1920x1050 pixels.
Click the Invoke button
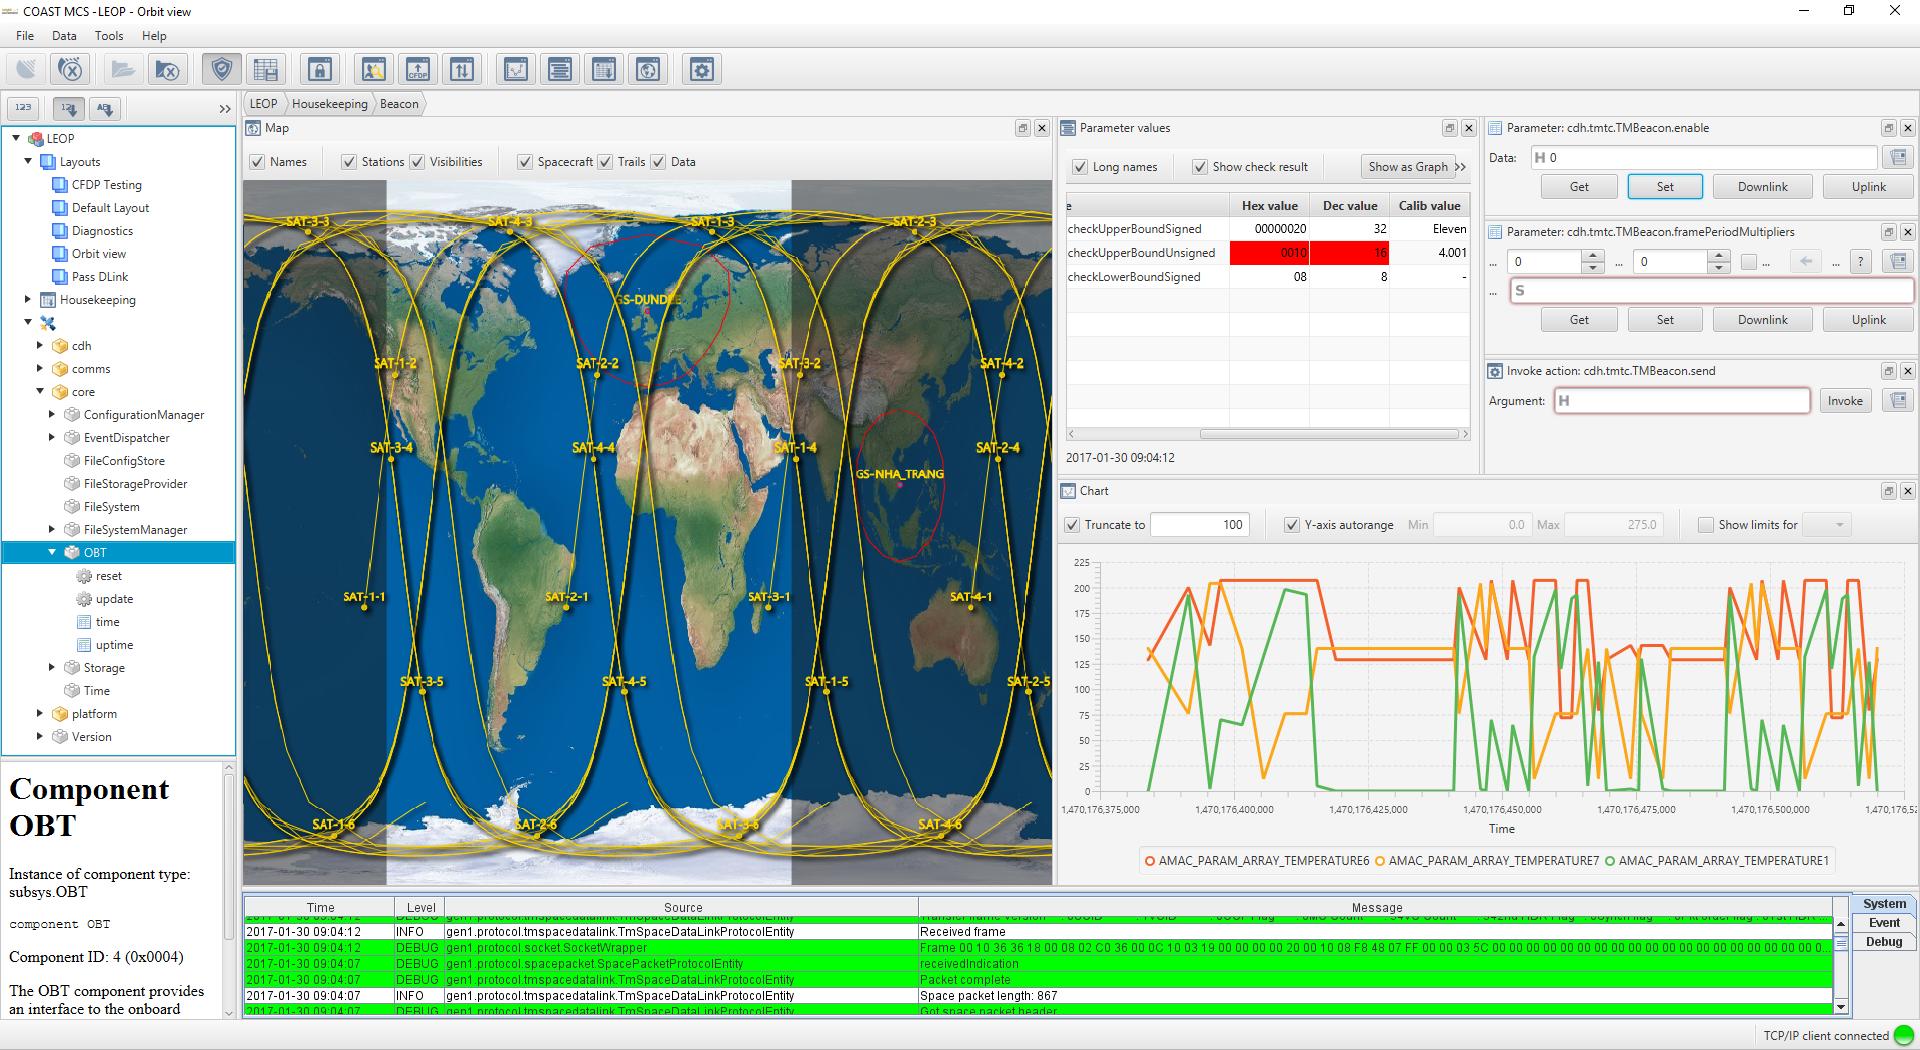point(1845,401)
